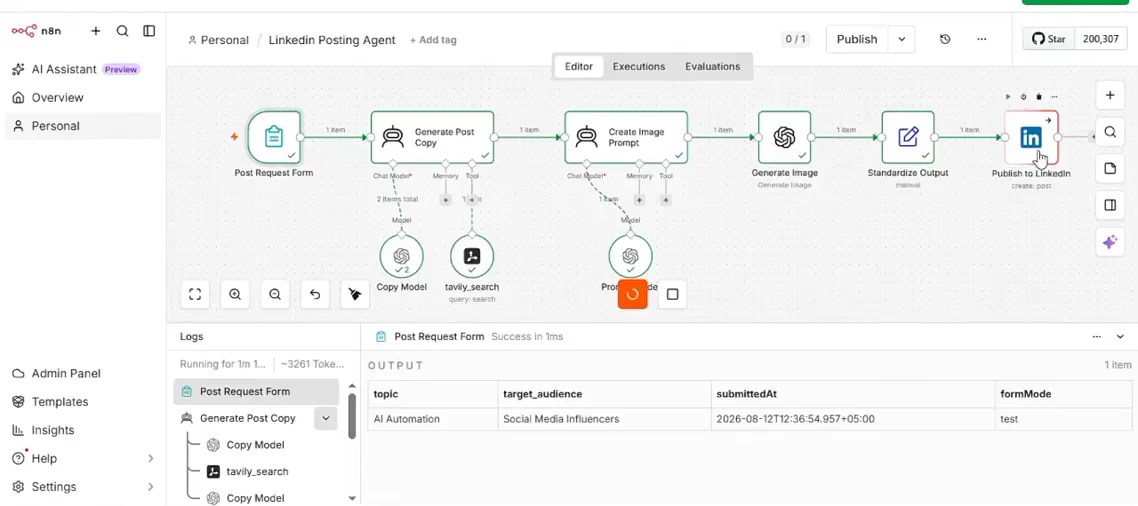The image size is (1138, 506).
Task: Open workflow history clock icon
Action: 945,39
